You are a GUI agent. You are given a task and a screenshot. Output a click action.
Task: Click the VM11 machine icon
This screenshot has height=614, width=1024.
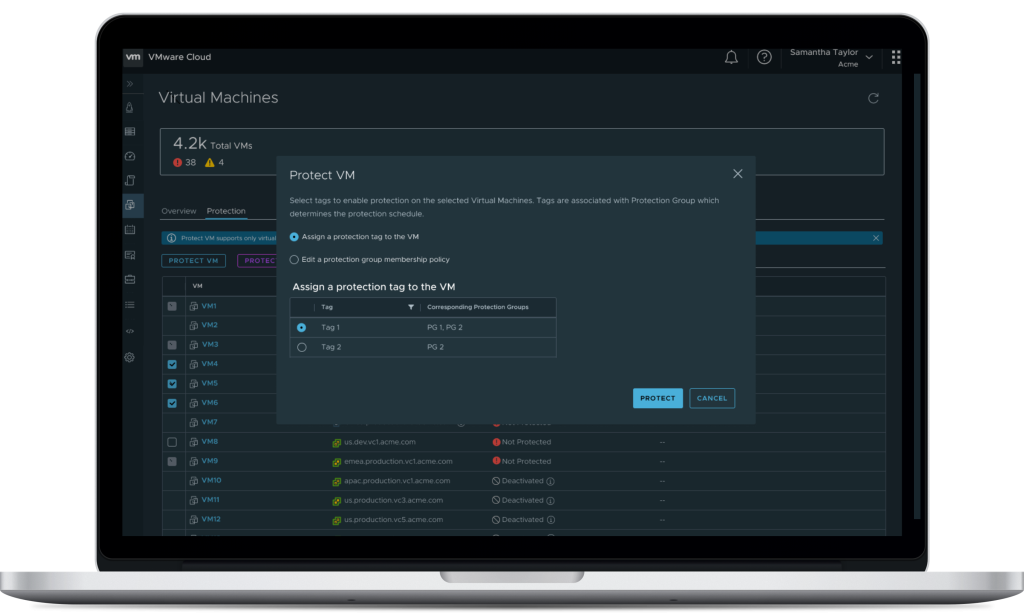click(193, 500)
